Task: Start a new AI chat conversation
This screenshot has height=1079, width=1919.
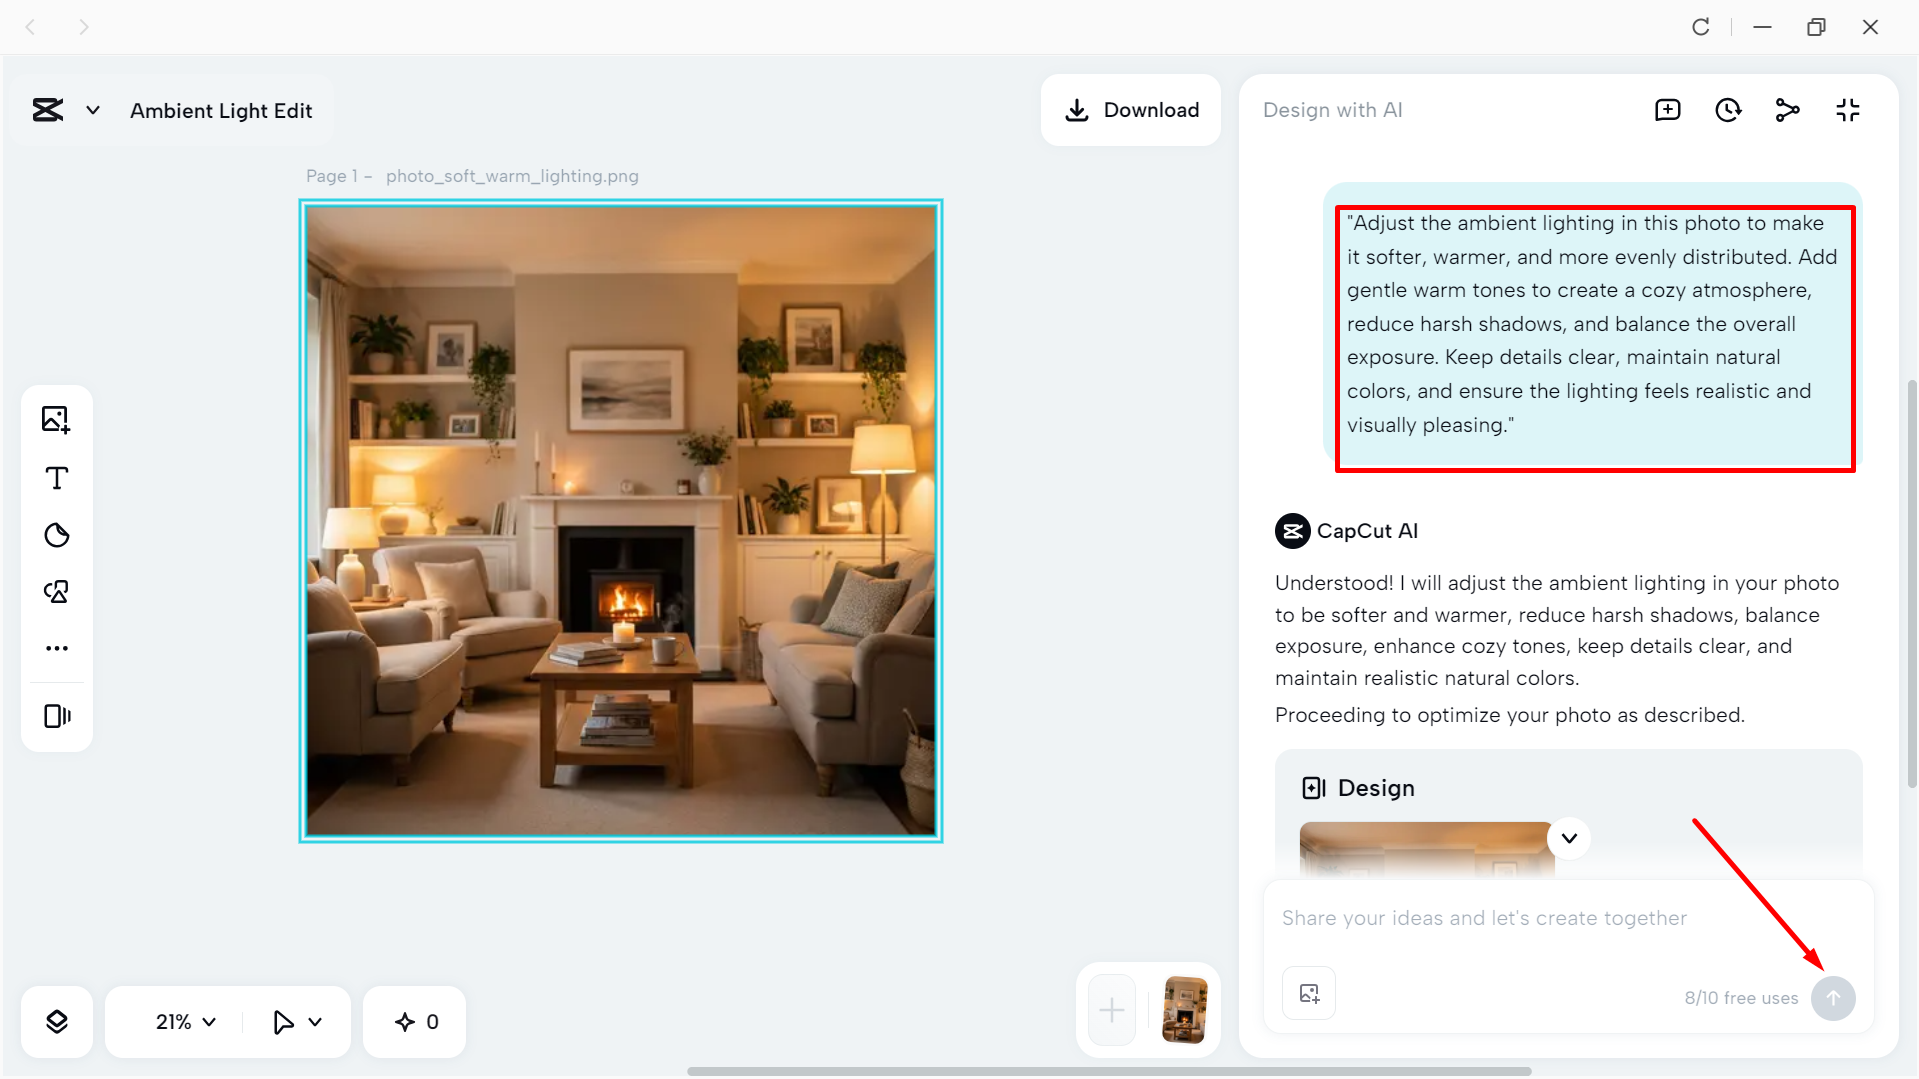Action: tap(1667, 110)
